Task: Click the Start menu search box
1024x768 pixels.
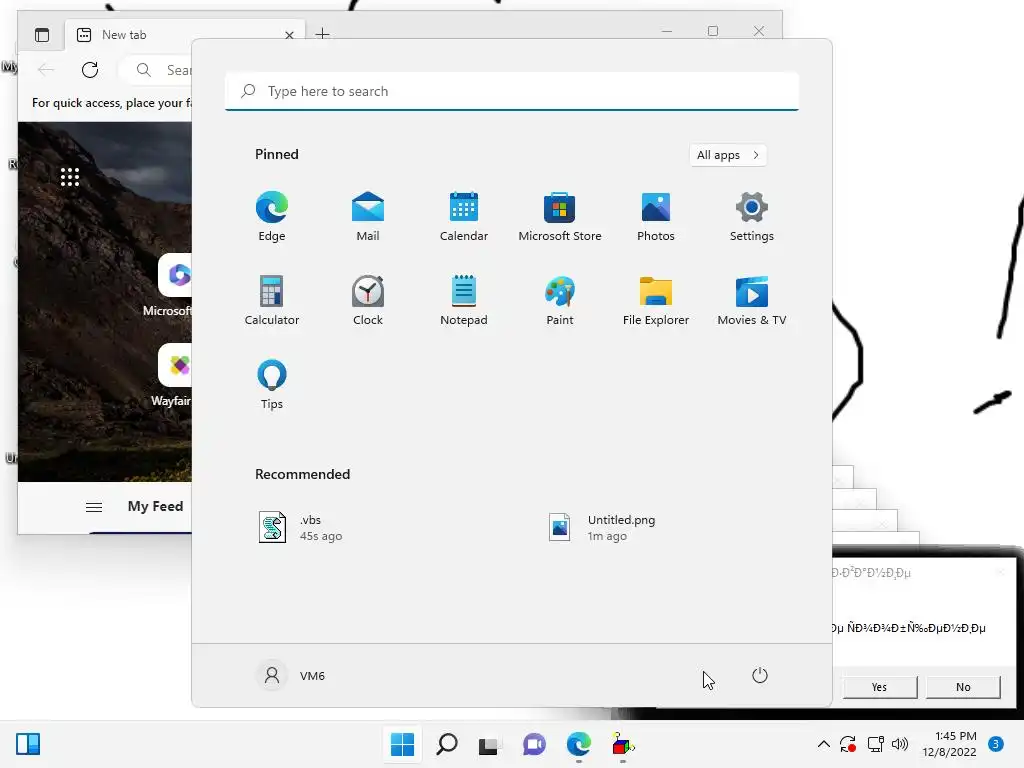Action: 512,91
